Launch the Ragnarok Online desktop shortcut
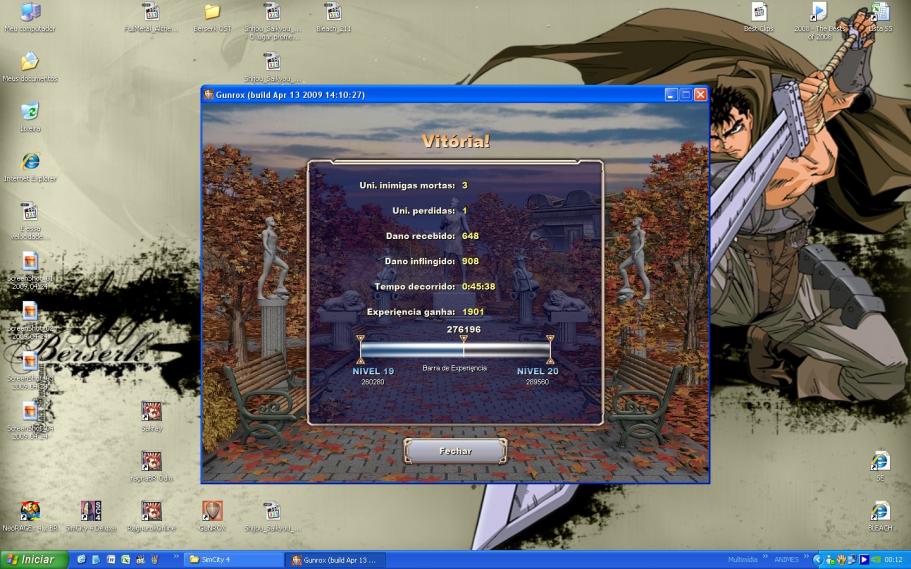 click(151, 511)
